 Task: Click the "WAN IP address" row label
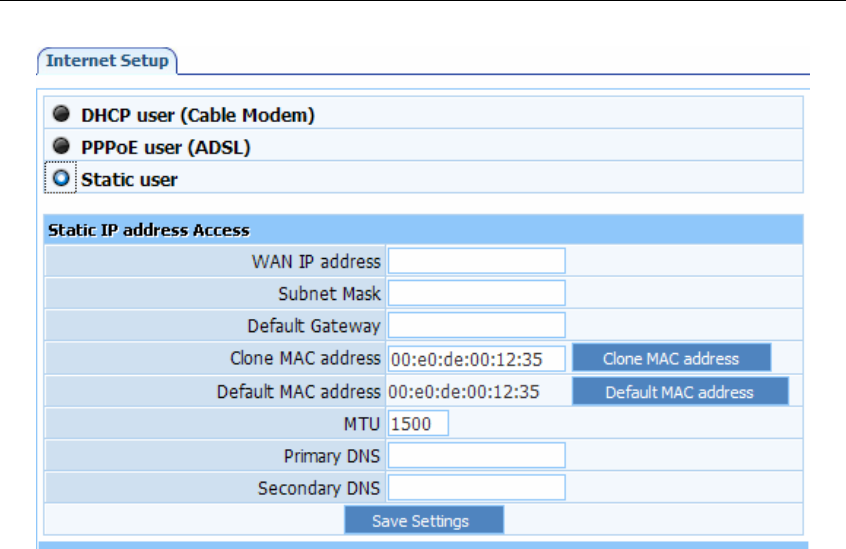(316, 262)
